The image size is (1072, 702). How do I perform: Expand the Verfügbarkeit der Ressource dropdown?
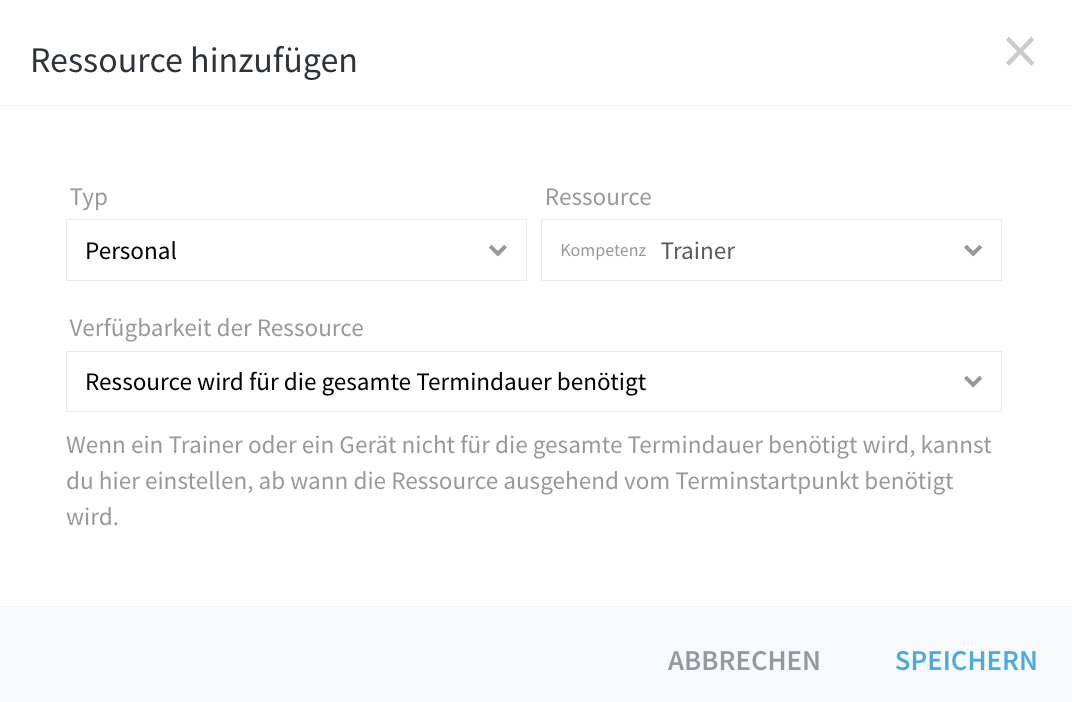pyautogui.click(x=534, y=381)
